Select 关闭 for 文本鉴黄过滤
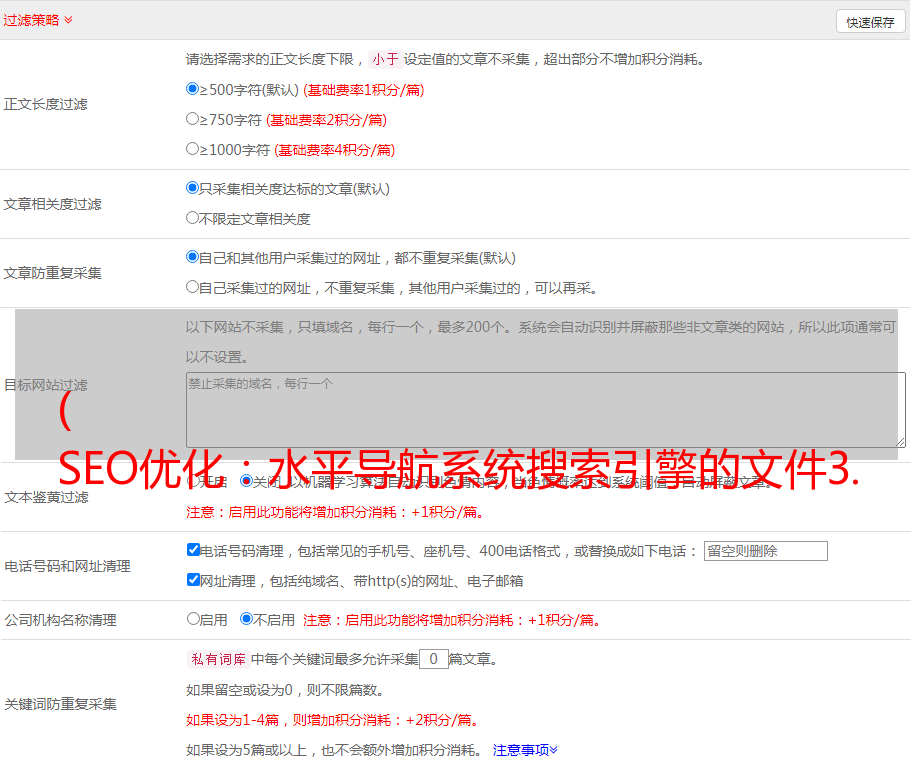The width and height of the screenshot is (912, 768). 247,481
